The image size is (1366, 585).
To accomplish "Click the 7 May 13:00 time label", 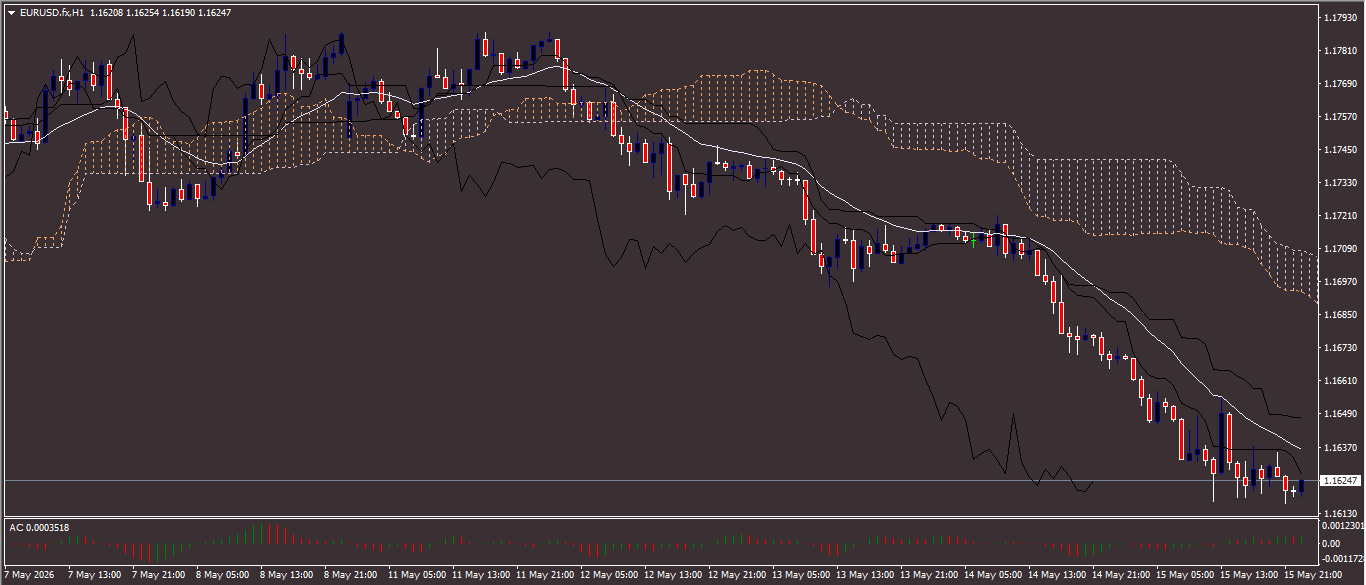I will [96, 576].
